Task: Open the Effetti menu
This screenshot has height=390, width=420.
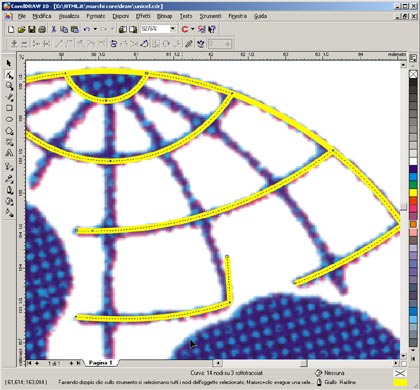Action: [x=143, y=16]
